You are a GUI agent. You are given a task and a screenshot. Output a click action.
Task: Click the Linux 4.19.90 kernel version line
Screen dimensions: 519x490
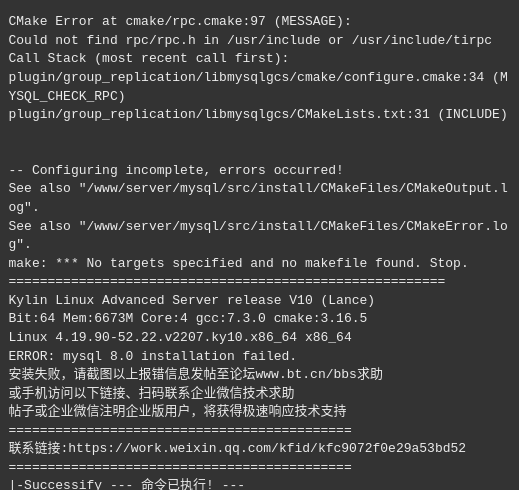pyautogui.click(x=180, y=337)
